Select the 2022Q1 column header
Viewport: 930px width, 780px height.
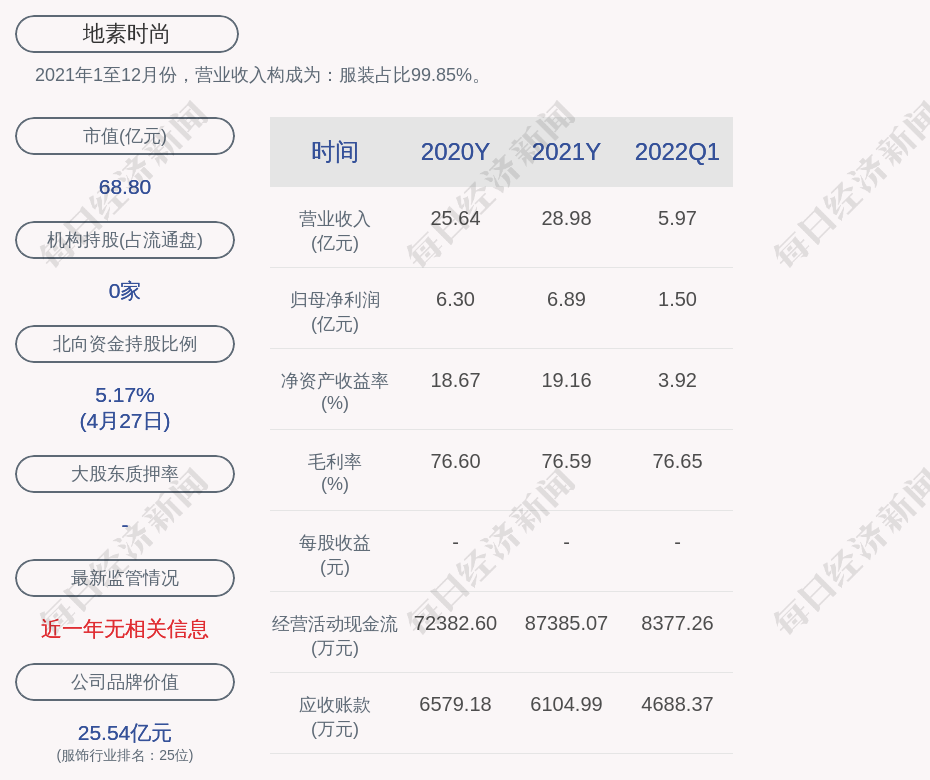click(x=677, y=152)
